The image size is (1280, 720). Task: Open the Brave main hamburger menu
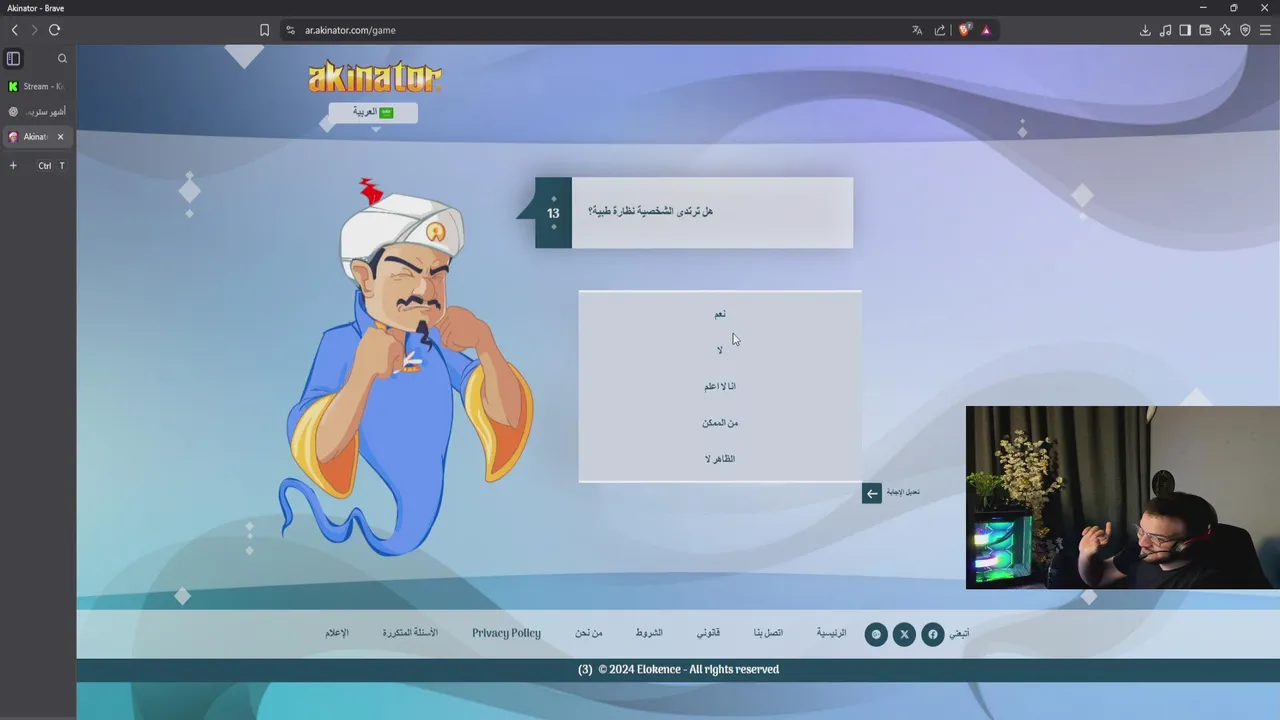point(1265,30)
